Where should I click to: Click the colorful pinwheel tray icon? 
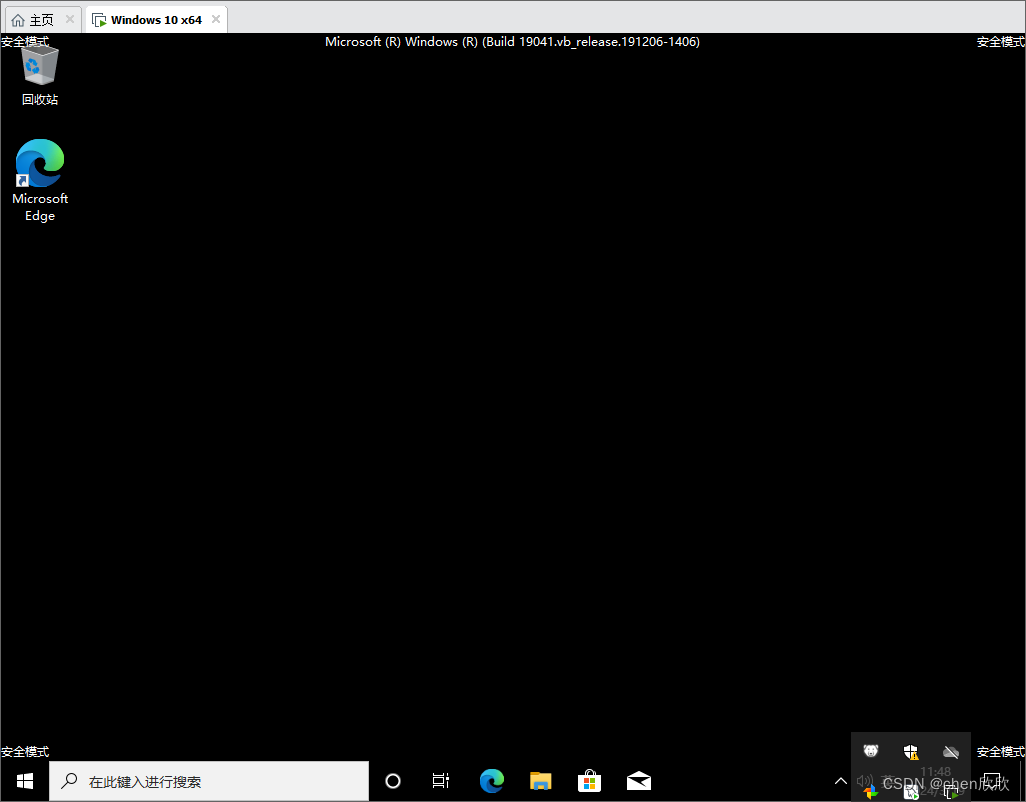tap(871, 792)
